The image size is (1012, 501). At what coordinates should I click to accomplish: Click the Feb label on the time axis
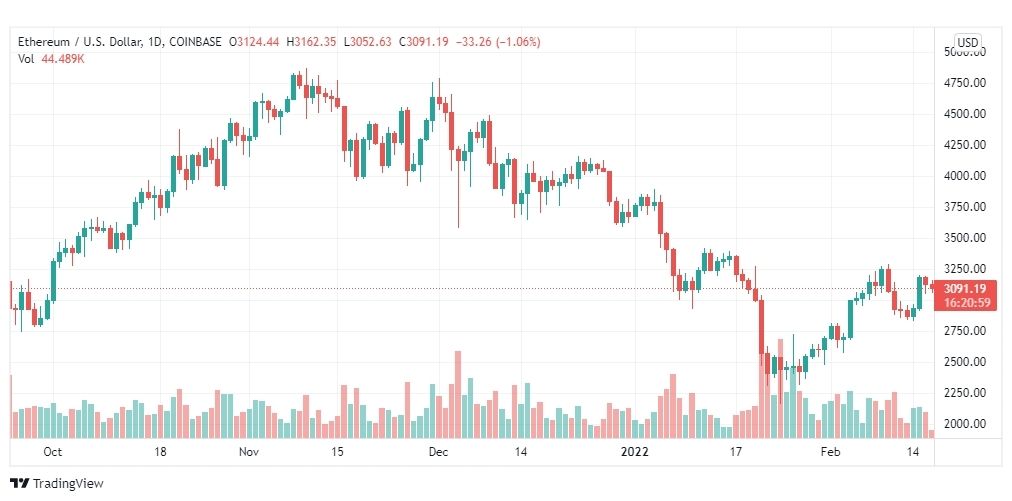click(x=831, y=452)
